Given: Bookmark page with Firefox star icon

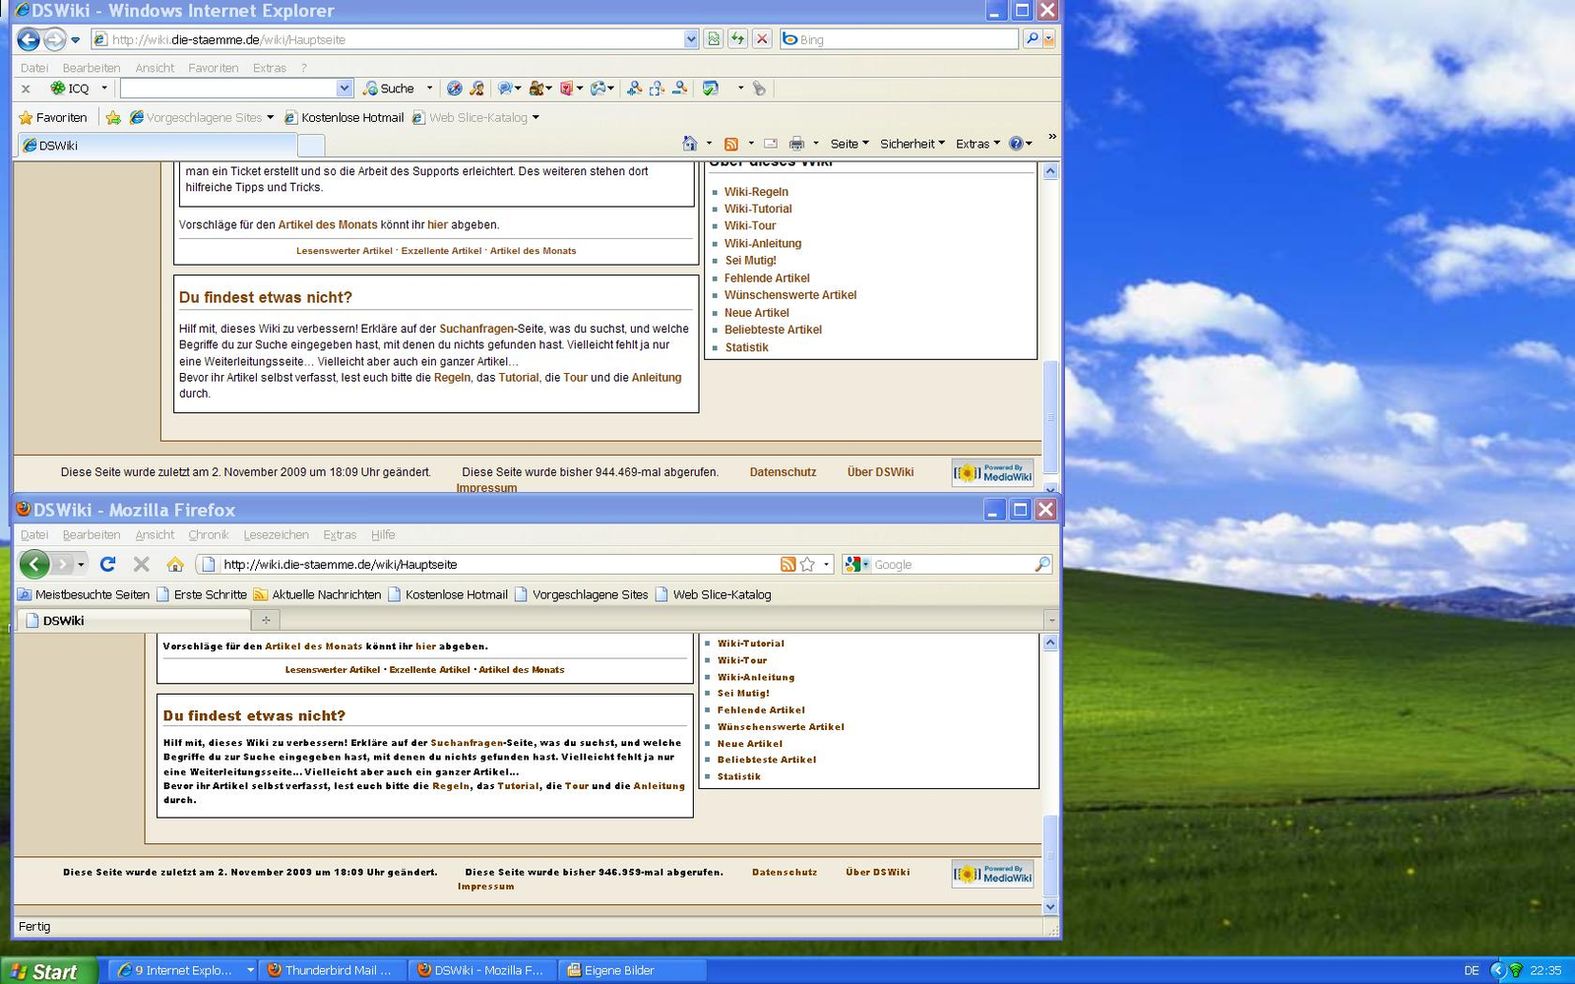Looking at the screenshot, I should click(807, 565).
